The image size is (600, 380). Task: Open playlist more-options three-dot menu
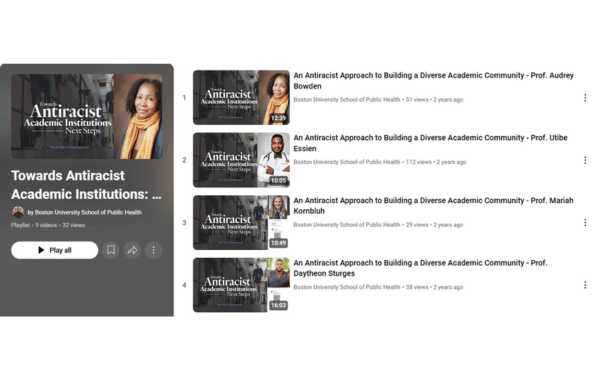pyautogui.click(x=153, y=250)
